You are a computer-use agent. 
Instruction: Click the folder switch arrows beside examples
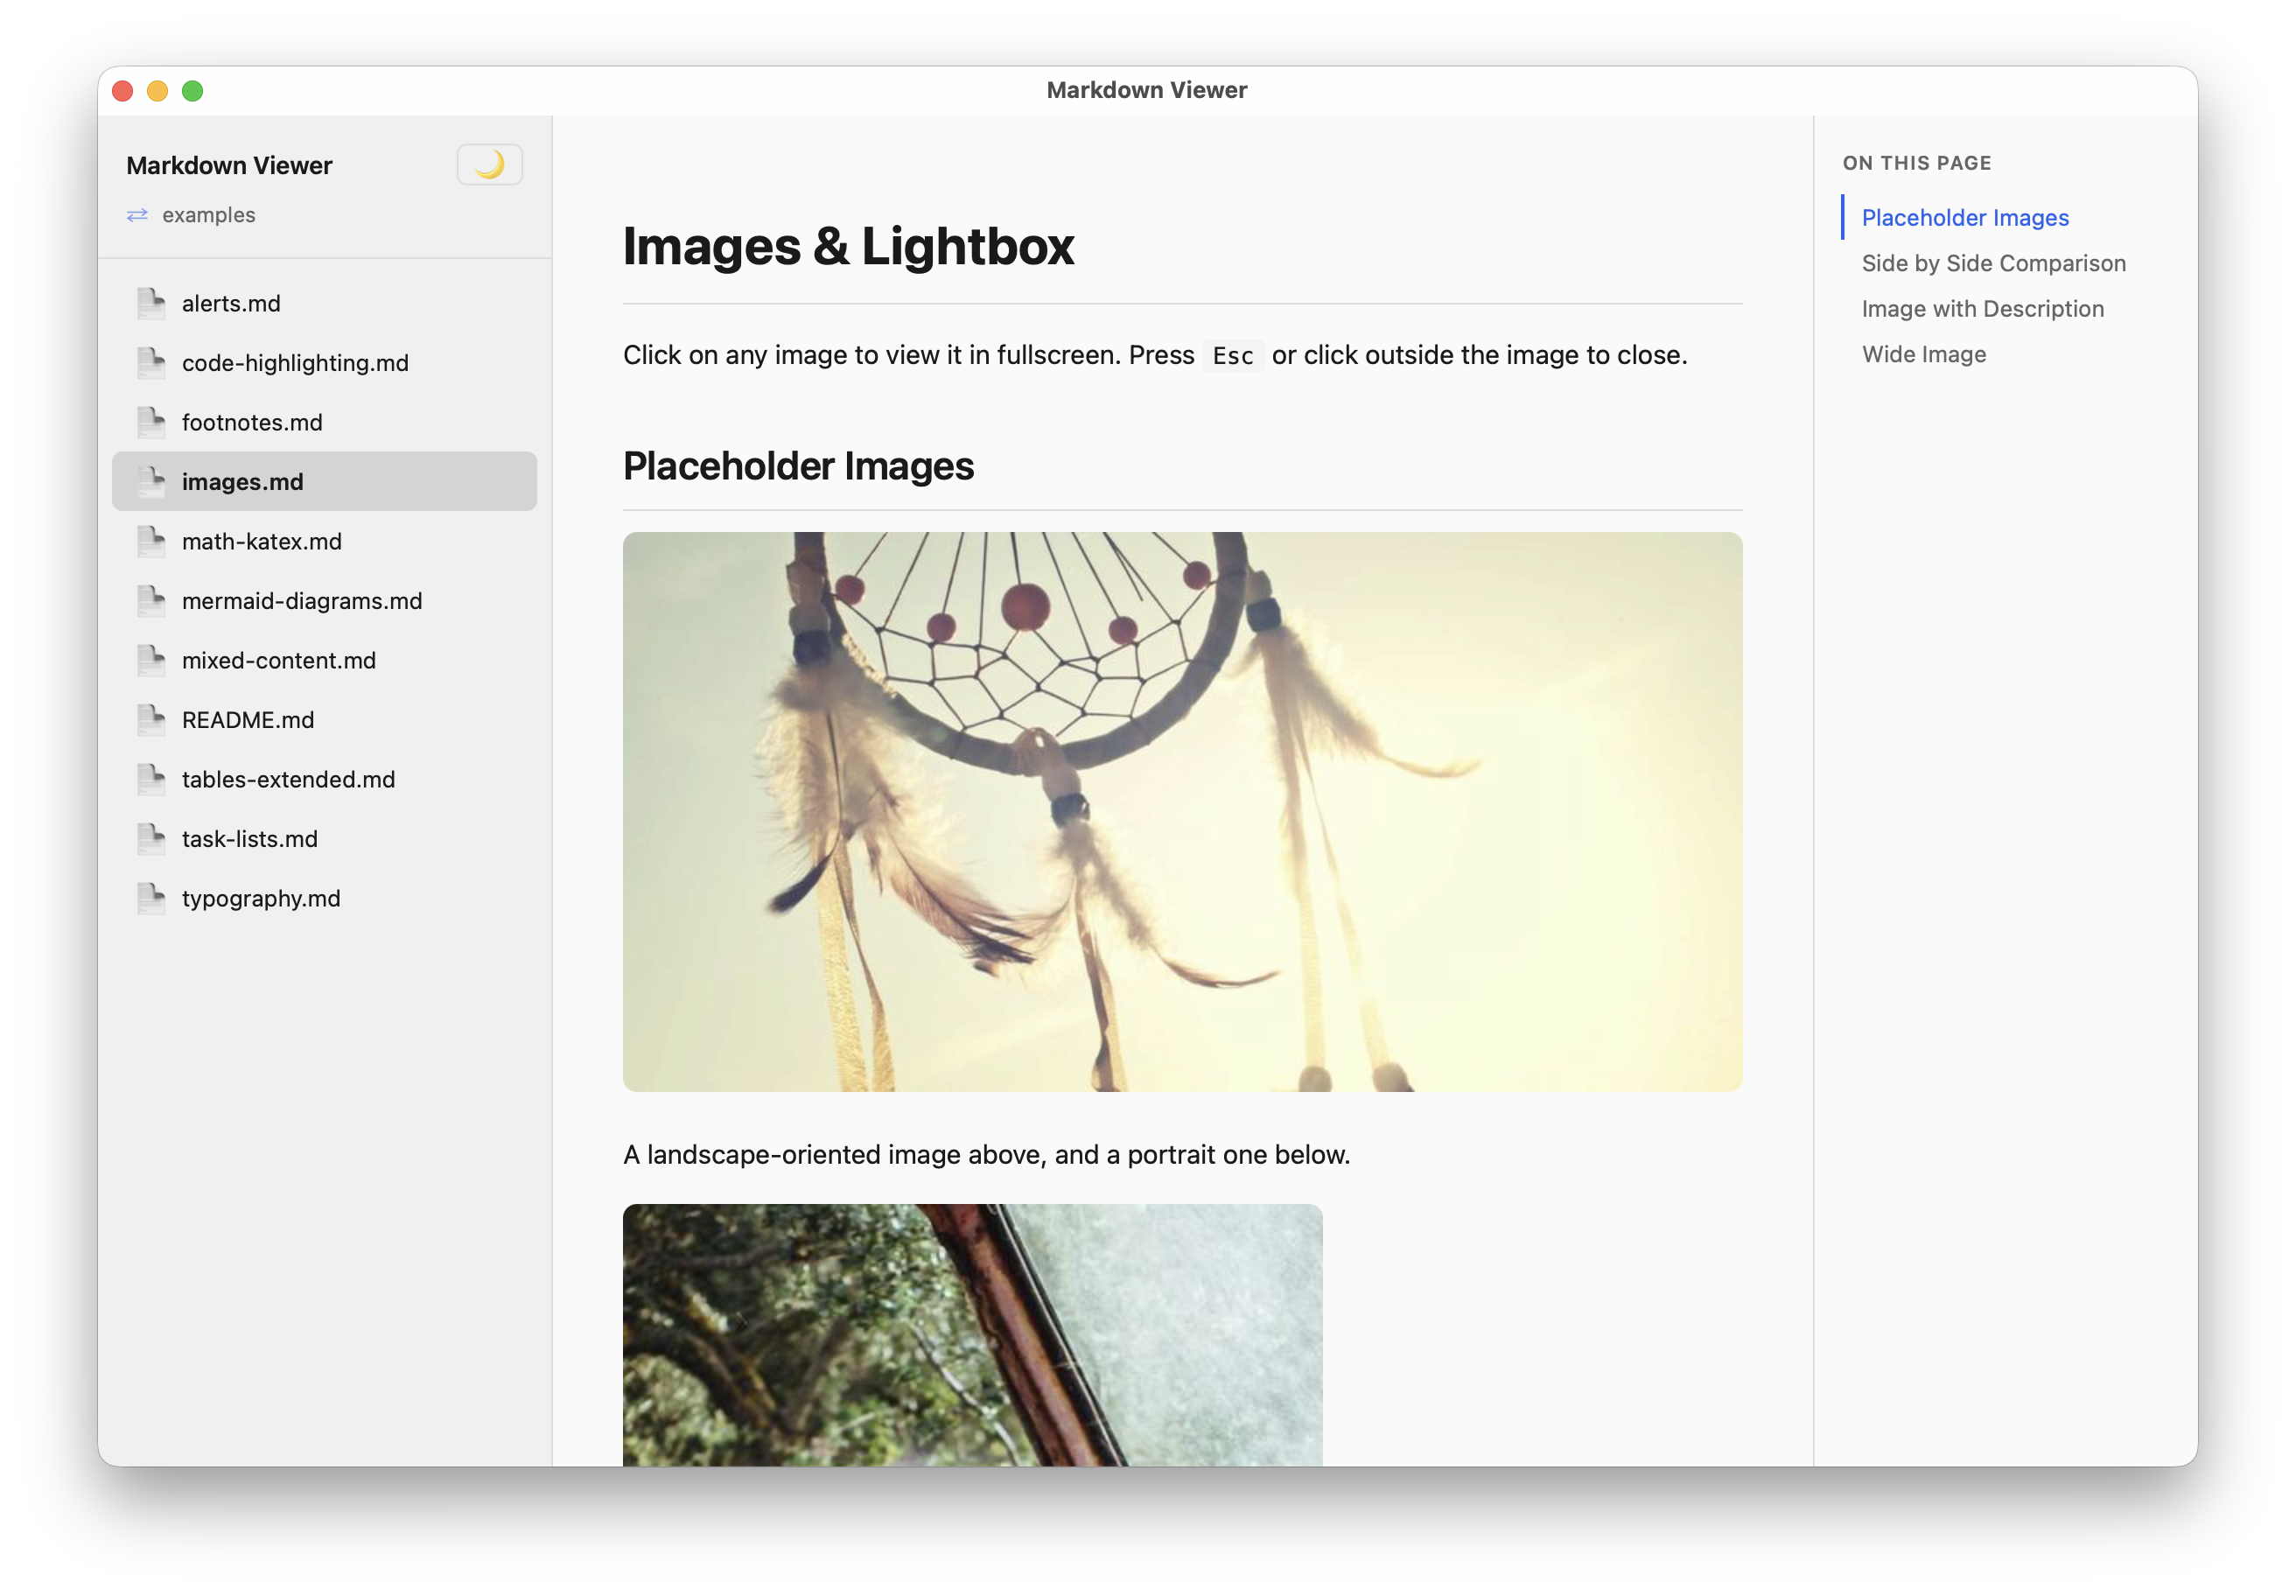[x=138, y=215]
